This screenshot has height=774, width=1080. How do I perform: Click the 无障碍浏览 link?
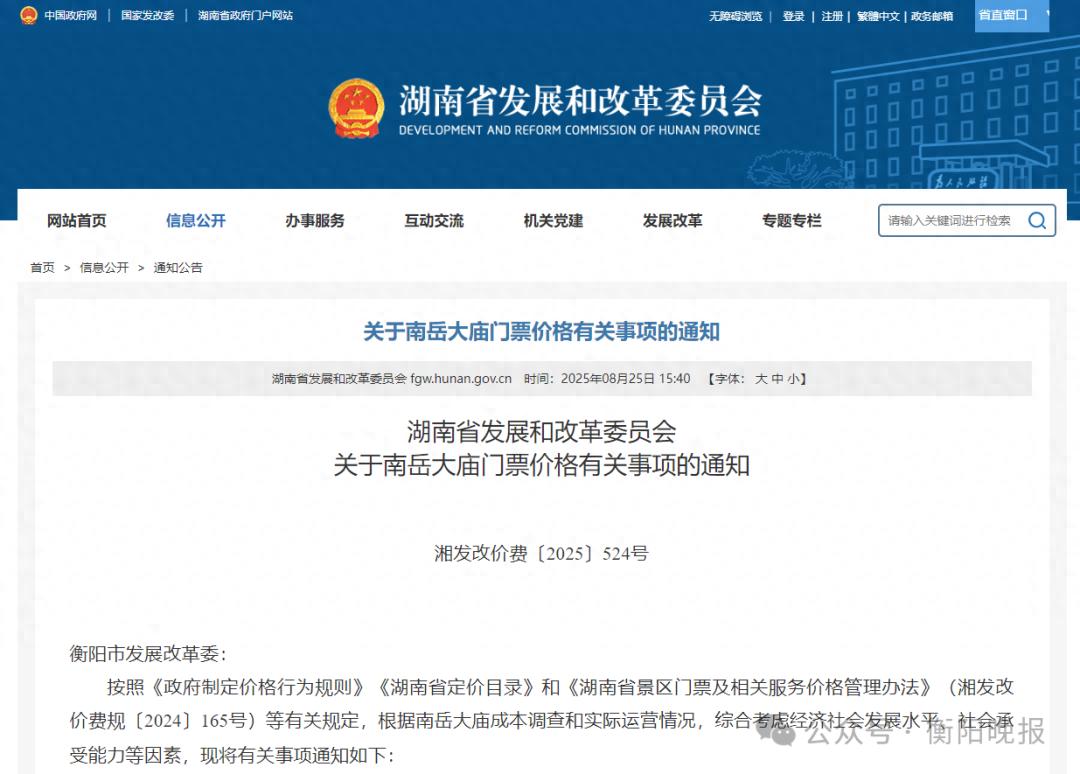tap(736, 16)
